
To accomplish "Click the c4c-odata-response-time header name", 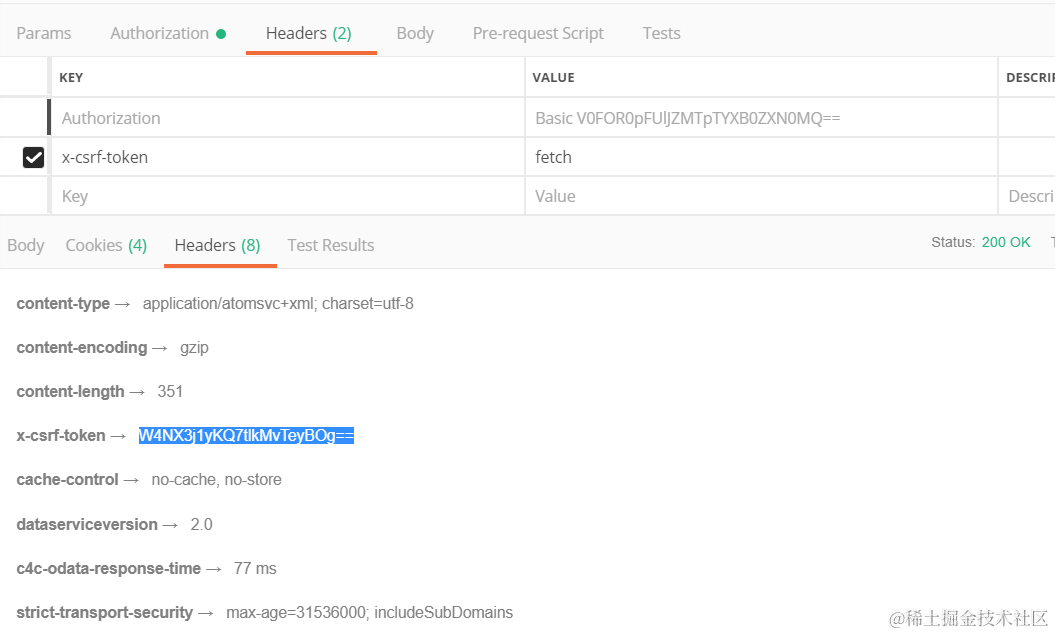I will click(x=108, y=568).
